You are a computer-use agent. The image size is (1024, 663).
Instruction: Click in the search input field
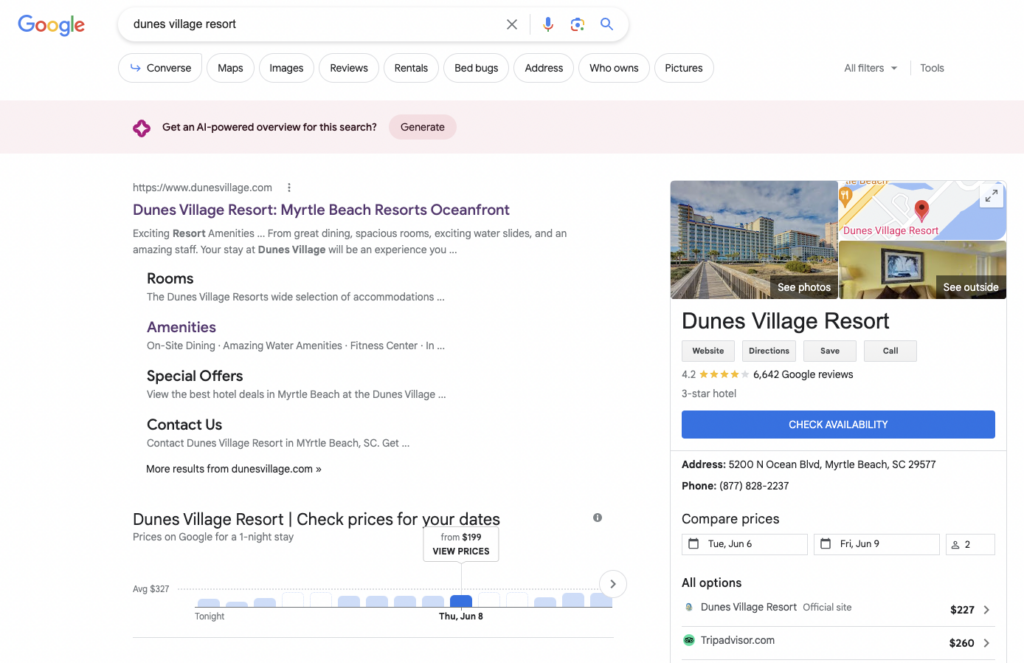[x=313, y=24]
